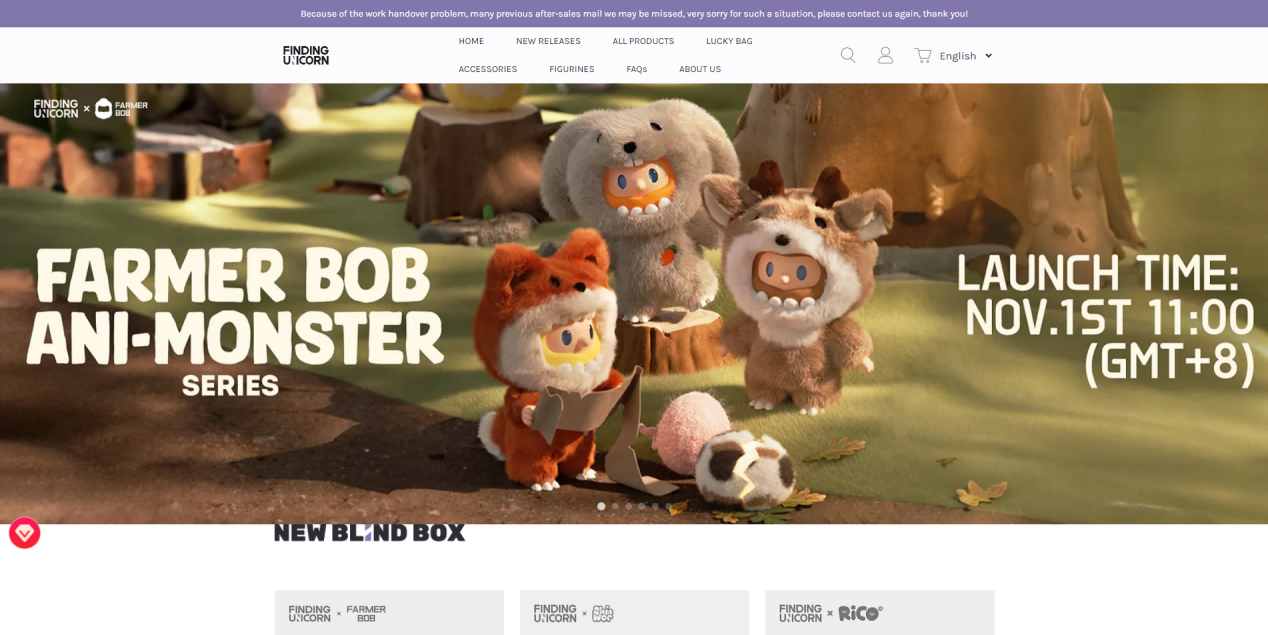The width and height of the screenshot is (1268, 635).
Task: Click the NEW BLIND BOX heading
Action: click(x=370, y=532)
